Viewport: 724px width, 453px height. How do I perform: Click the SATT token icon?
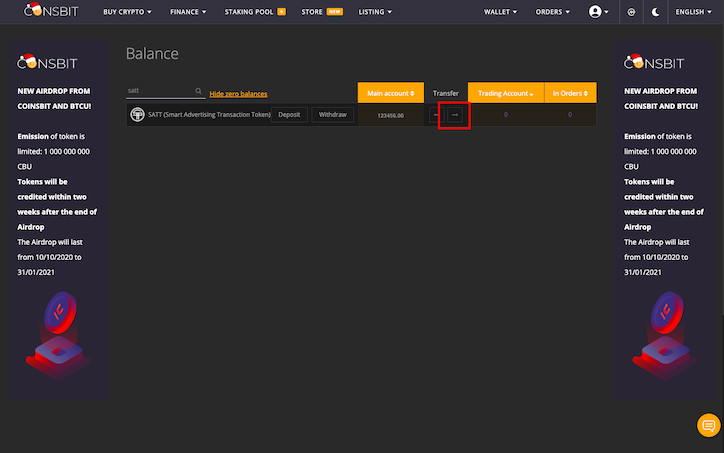[x=137, y=115]
